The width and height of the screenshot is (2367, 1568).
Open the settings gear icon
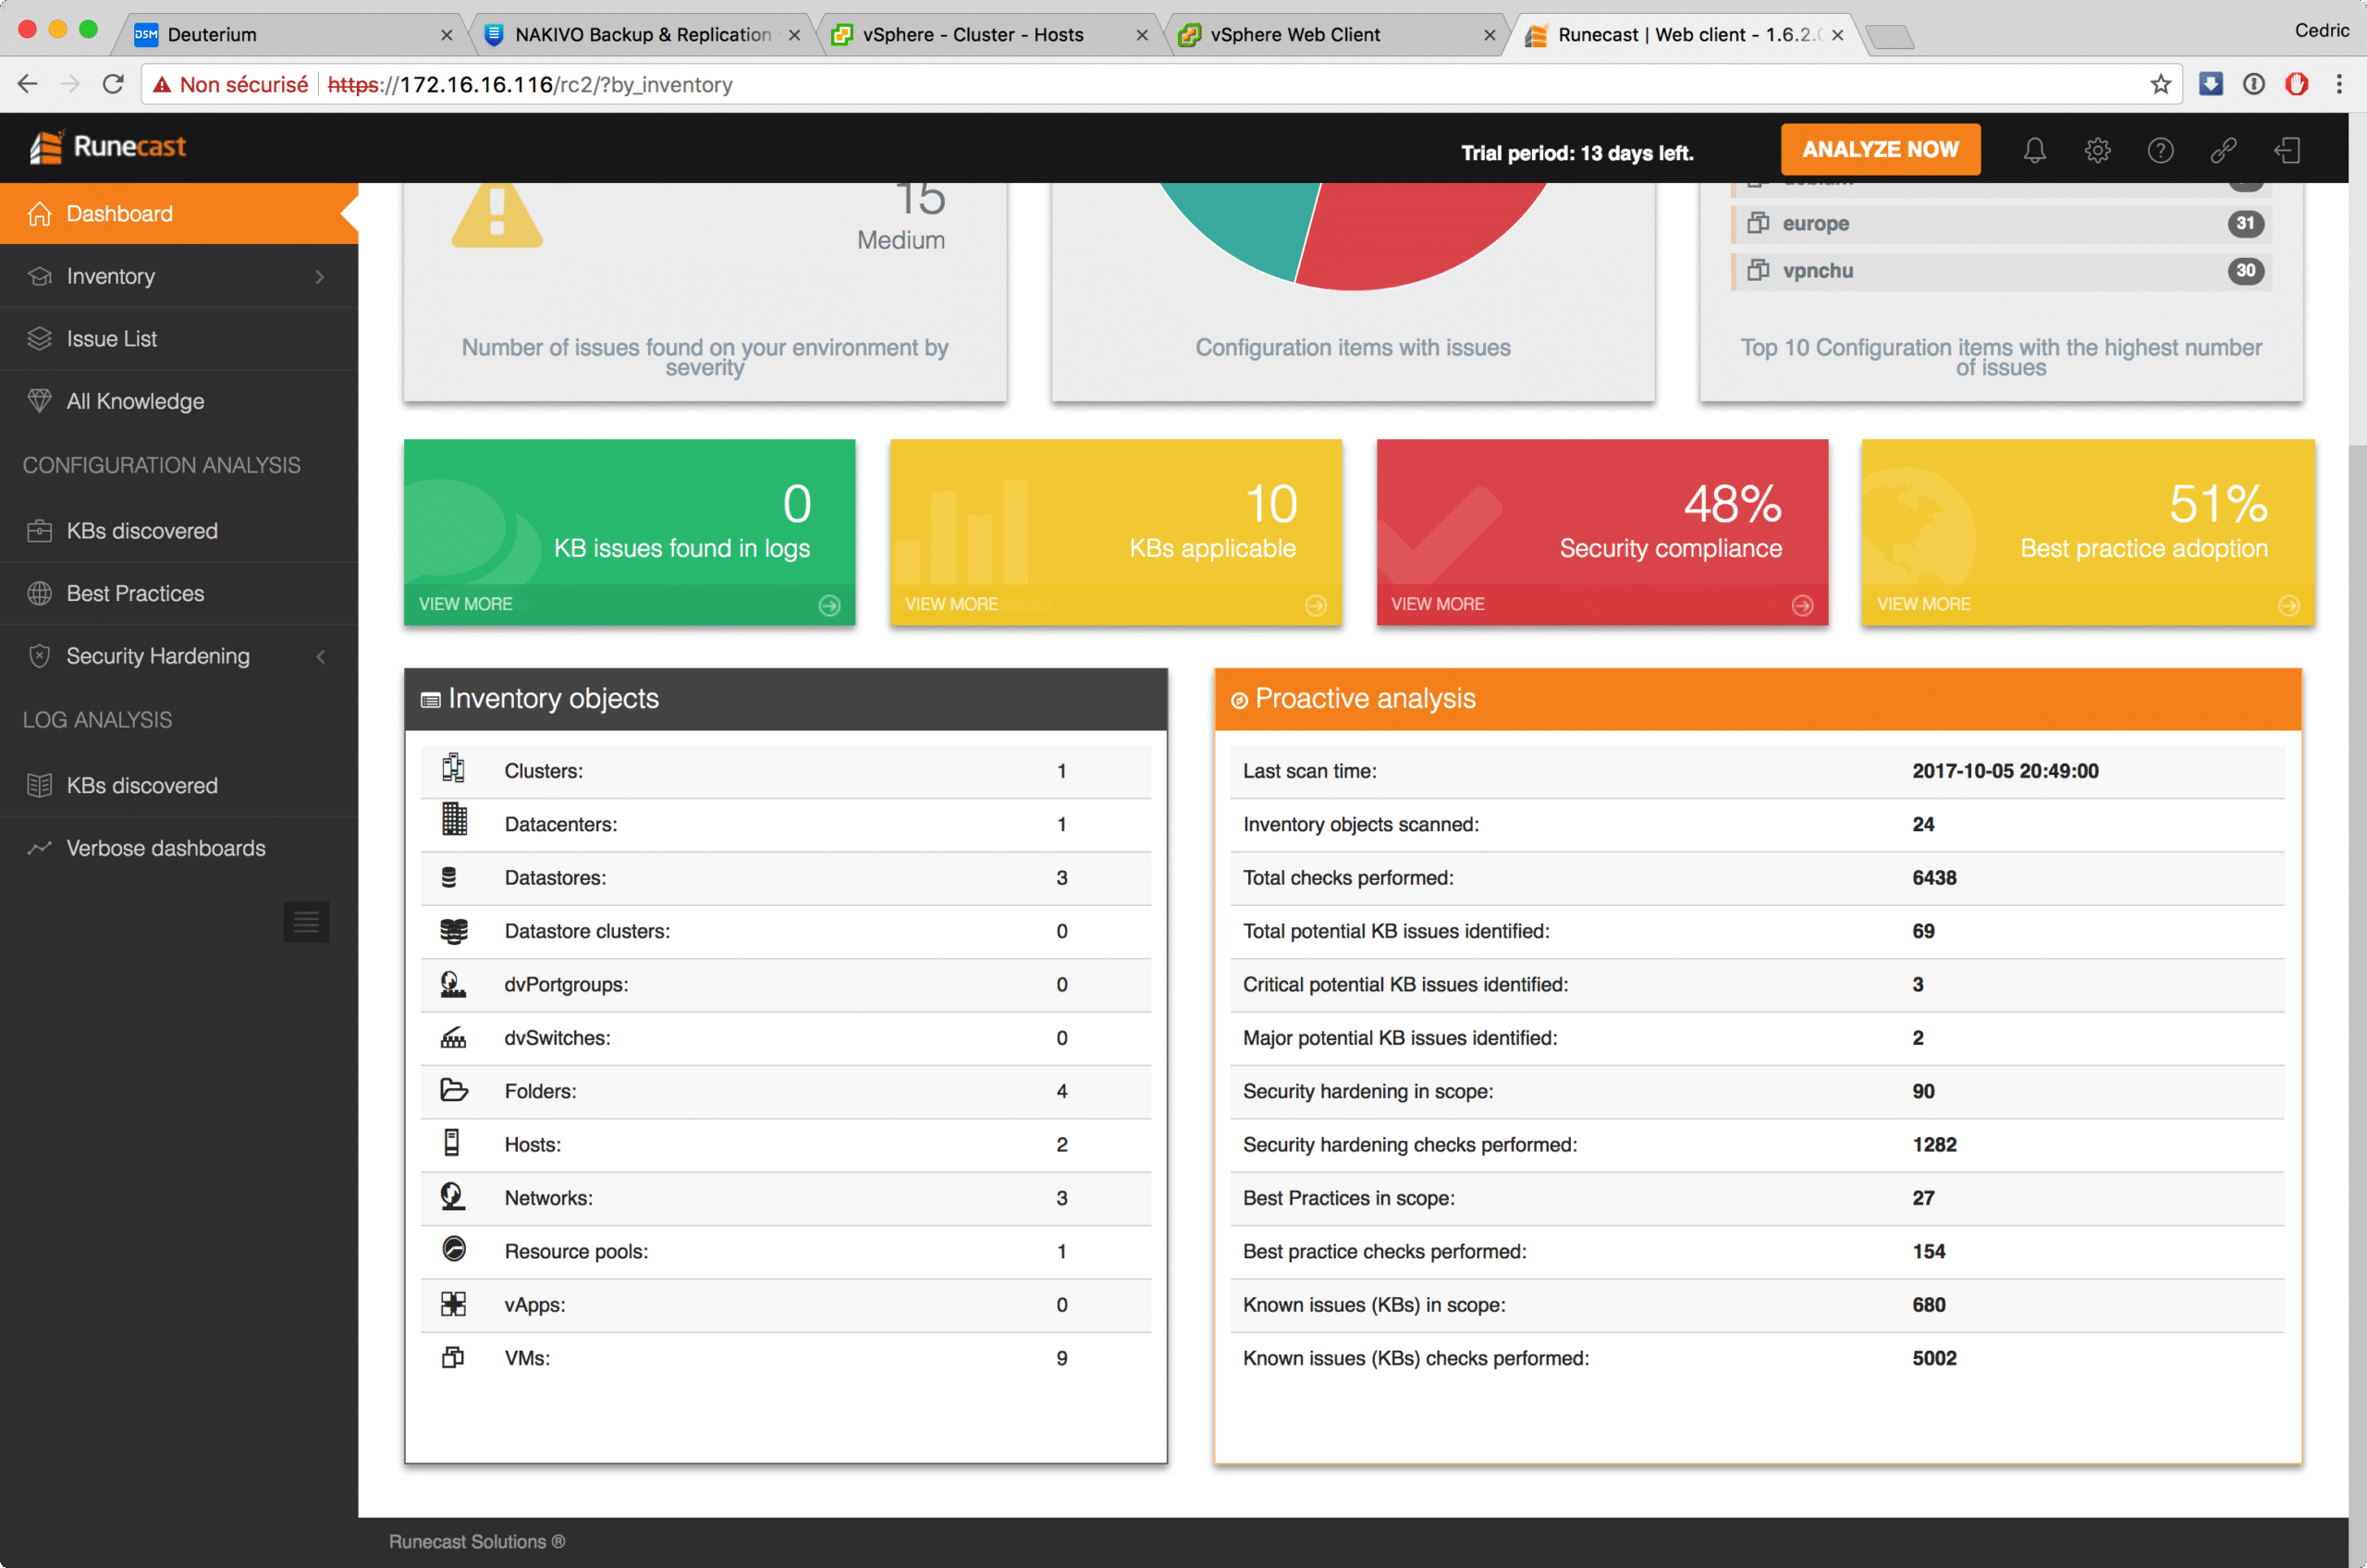coord(2097,150)
